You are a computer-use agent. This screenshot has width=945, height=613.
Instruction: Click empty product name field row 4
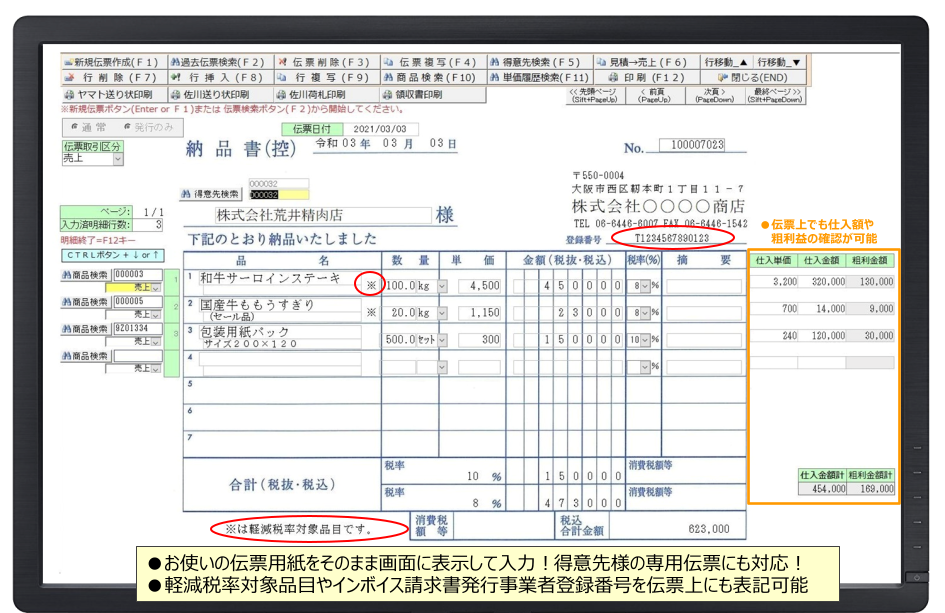(x=280, y=359)
